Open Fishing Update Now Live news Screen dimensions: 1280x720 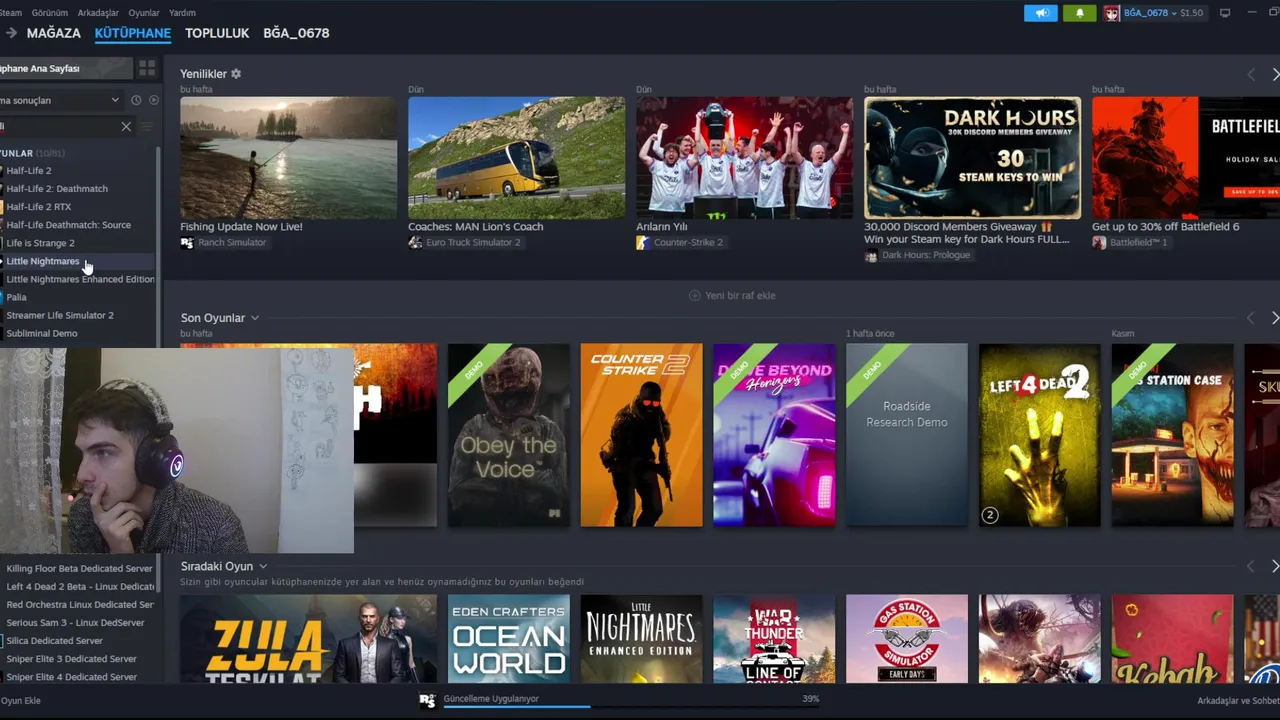click(241, 227)
